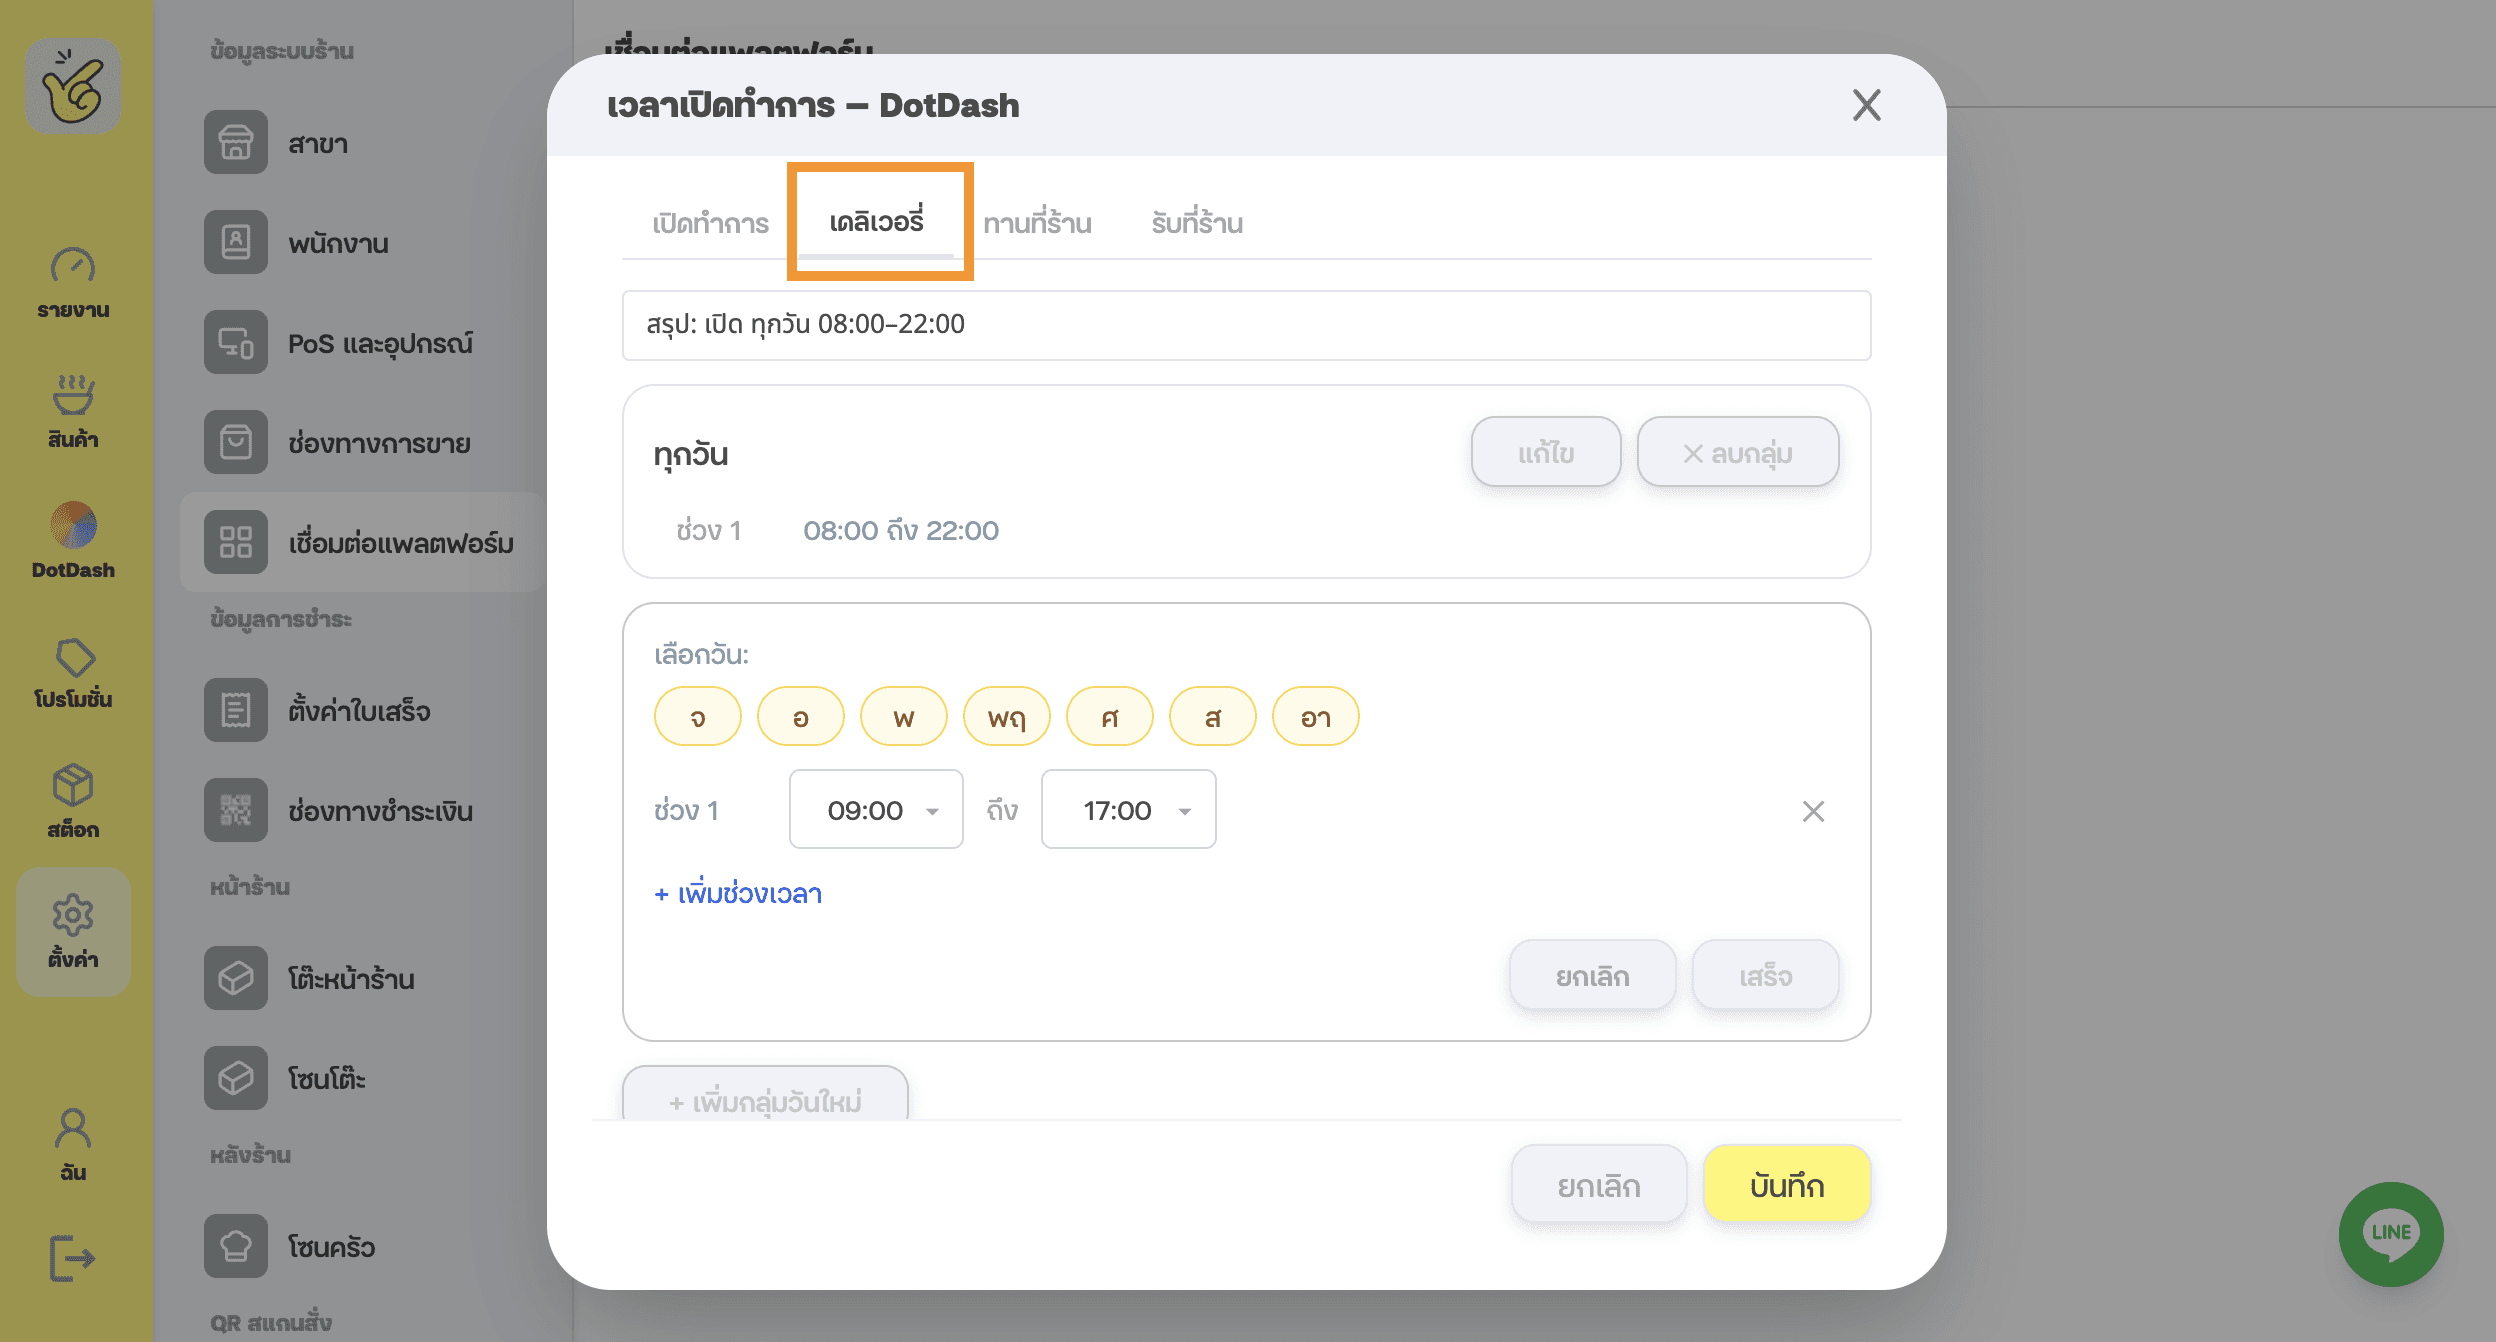Open the ตั้งค่า settings gear icon
The width and height of the screenshot is (2496, 1342).
[73, 931]
